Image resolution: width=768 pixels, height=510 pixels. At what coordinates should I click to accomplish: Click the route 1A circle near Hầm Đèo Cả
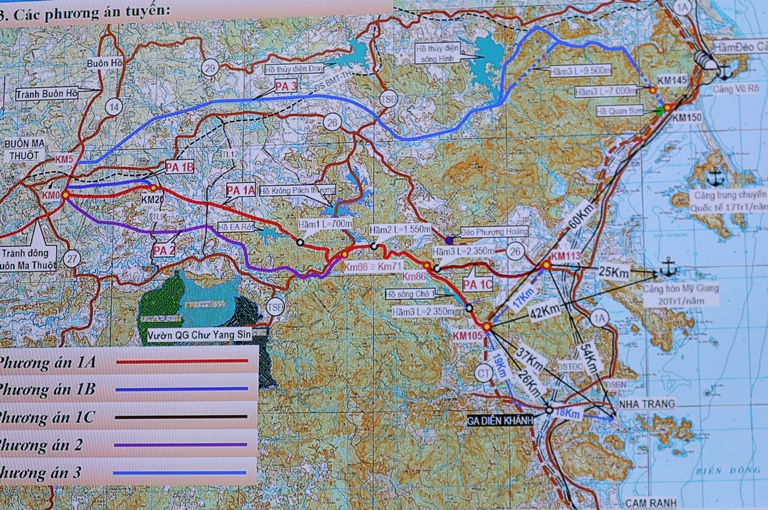tap(683, 8)
